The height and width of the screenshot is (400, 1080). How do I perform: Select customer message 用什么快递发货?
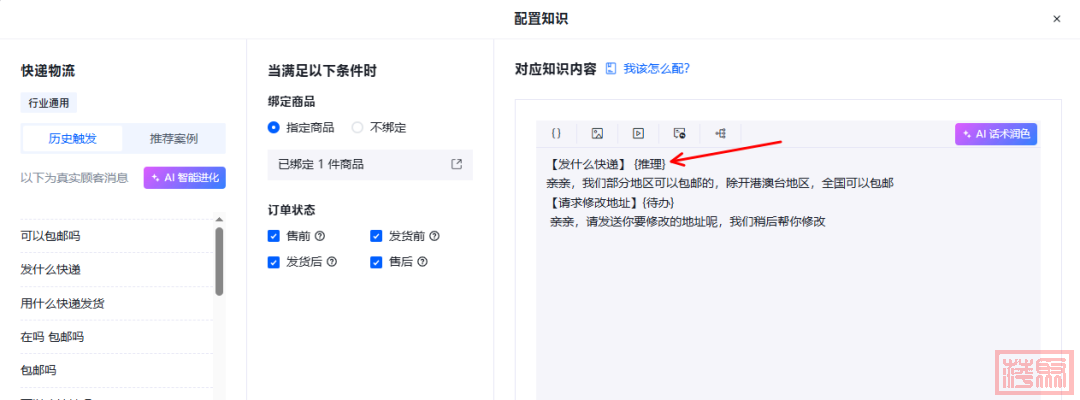point(63,303)
